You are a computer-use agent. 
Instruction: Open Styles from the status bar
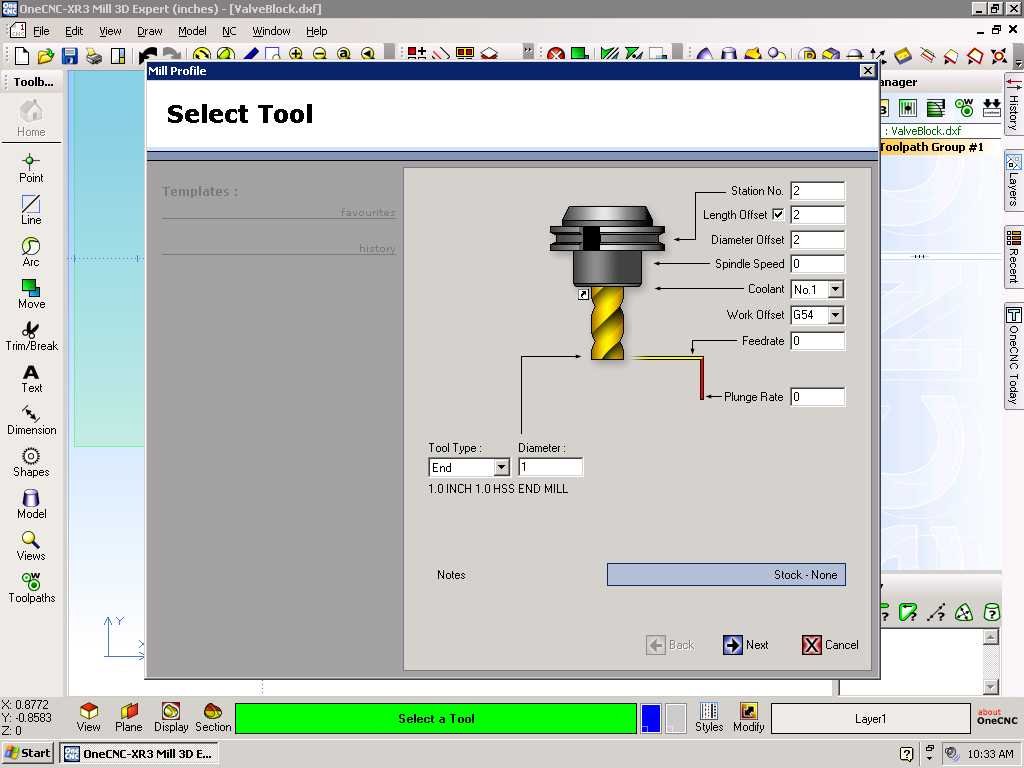coord(709,718)
